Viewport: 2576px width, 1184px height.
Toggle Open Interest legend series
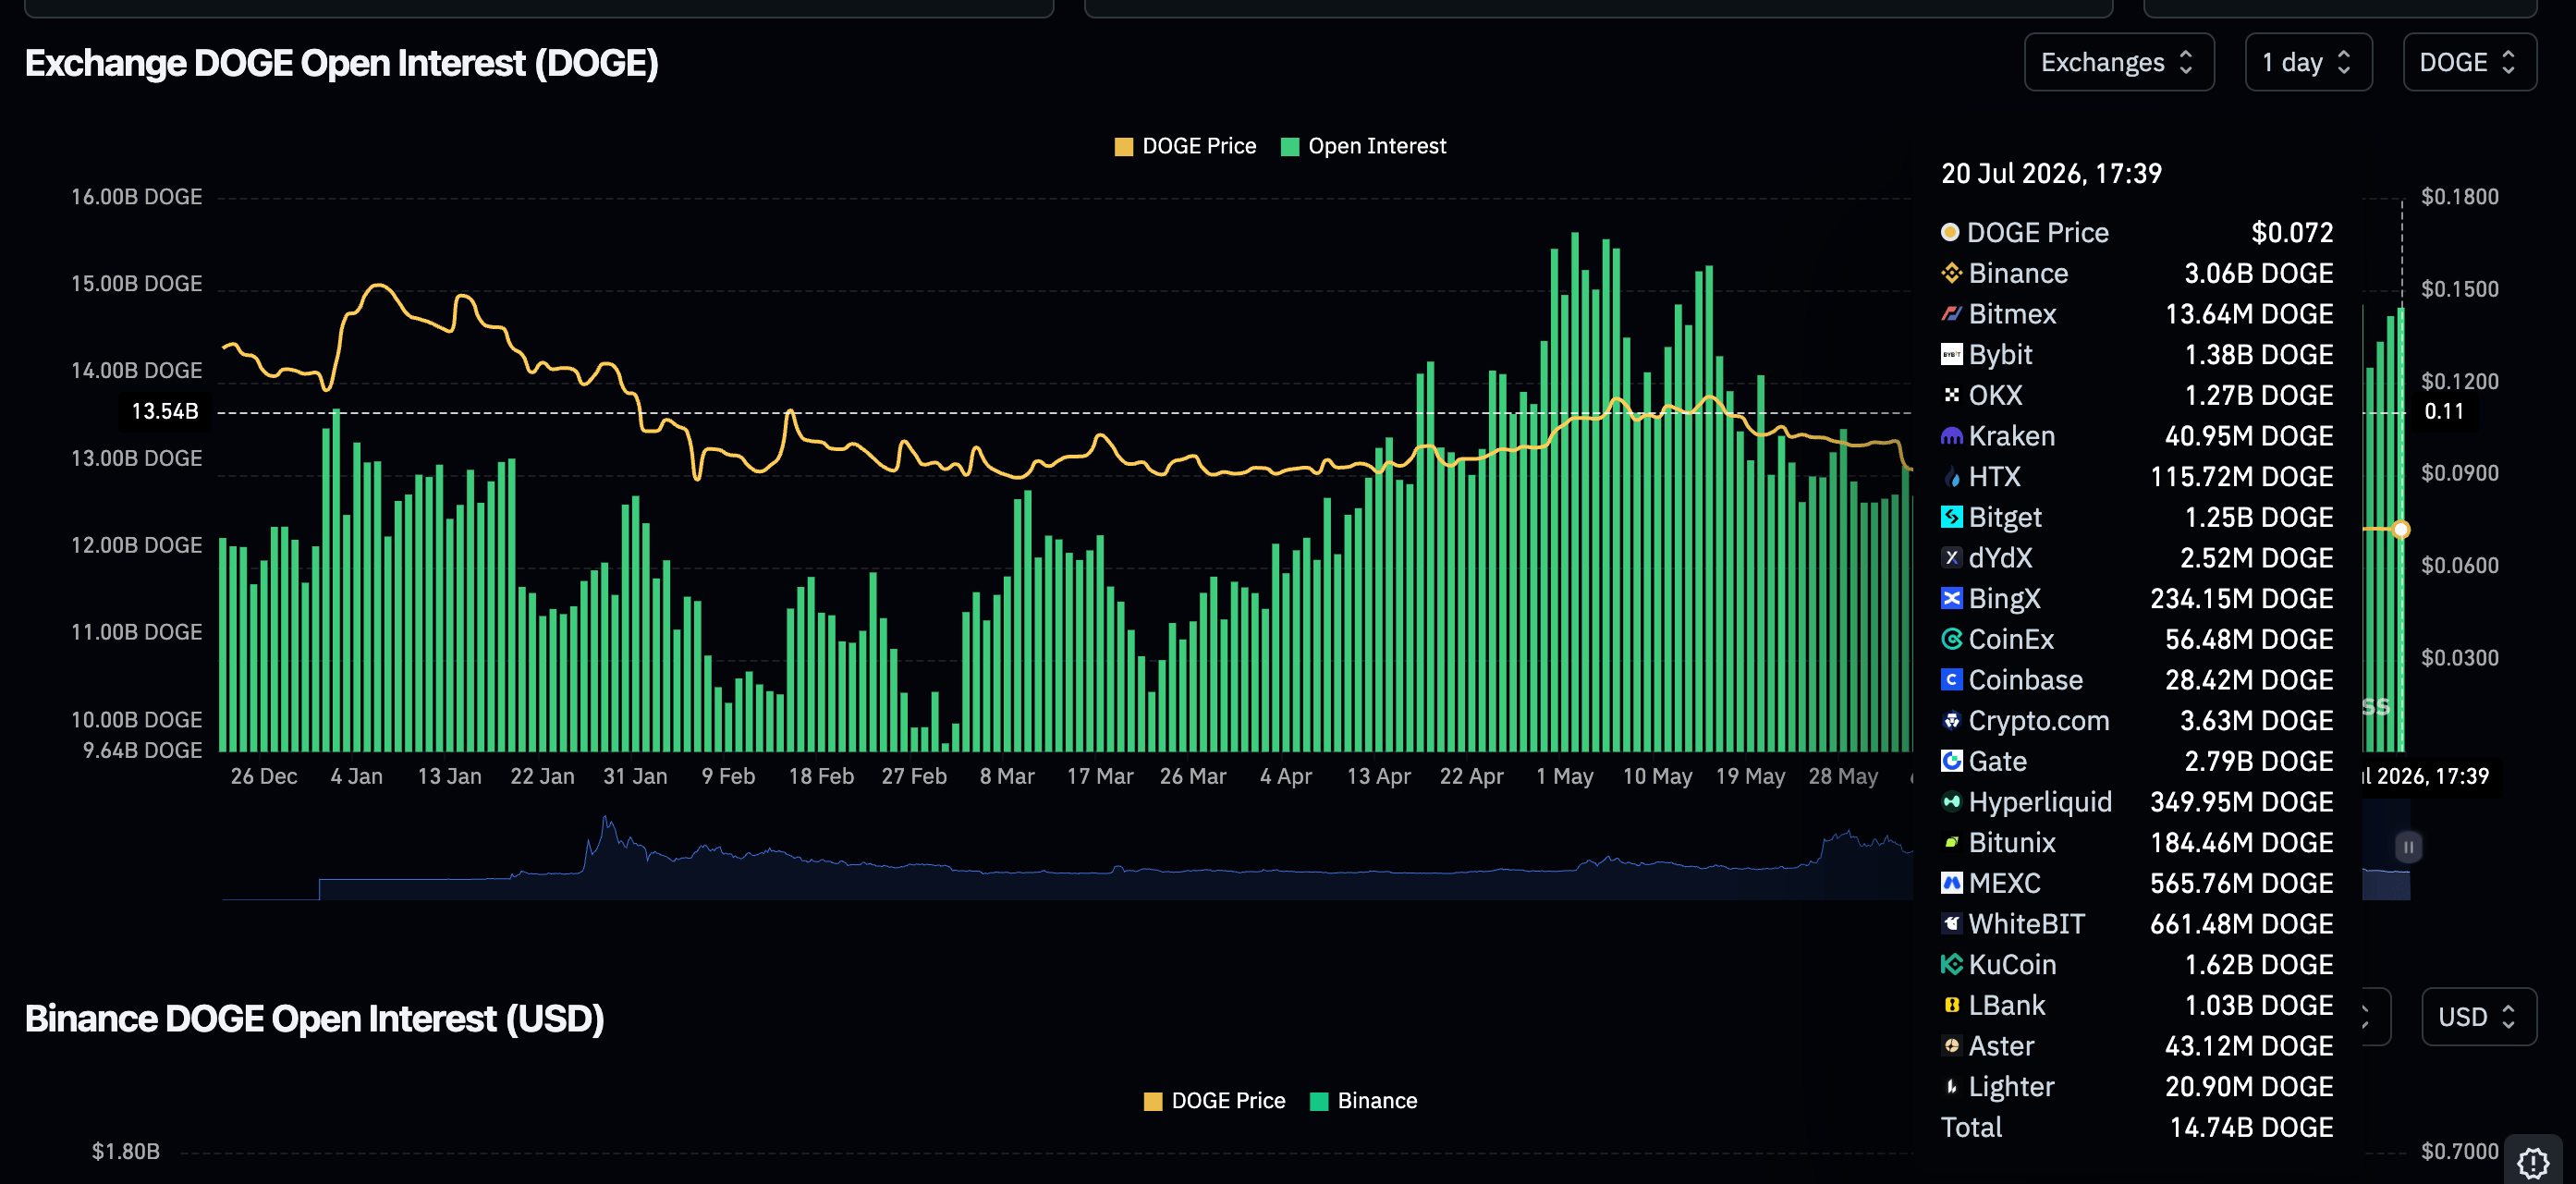click(x=1363, y=146)
